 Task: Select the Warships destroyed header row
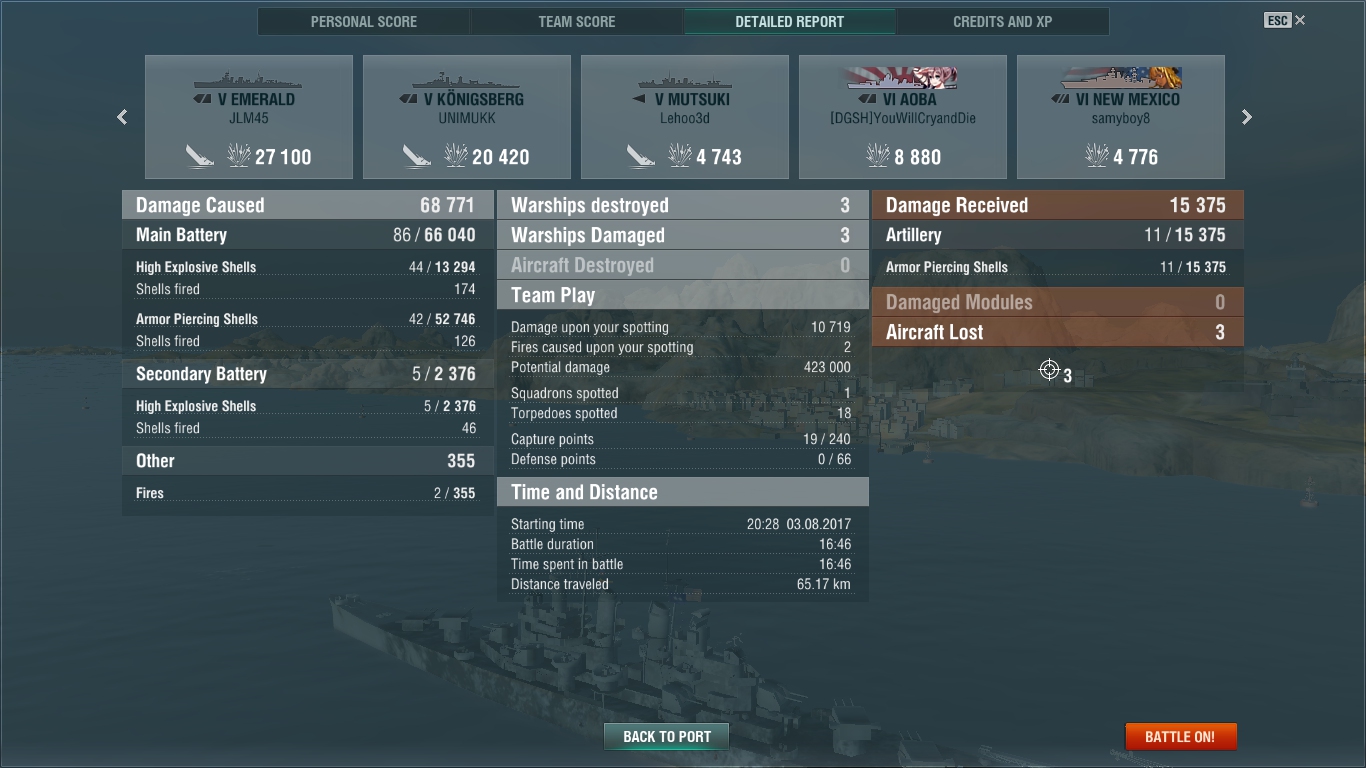pos(683,205)
